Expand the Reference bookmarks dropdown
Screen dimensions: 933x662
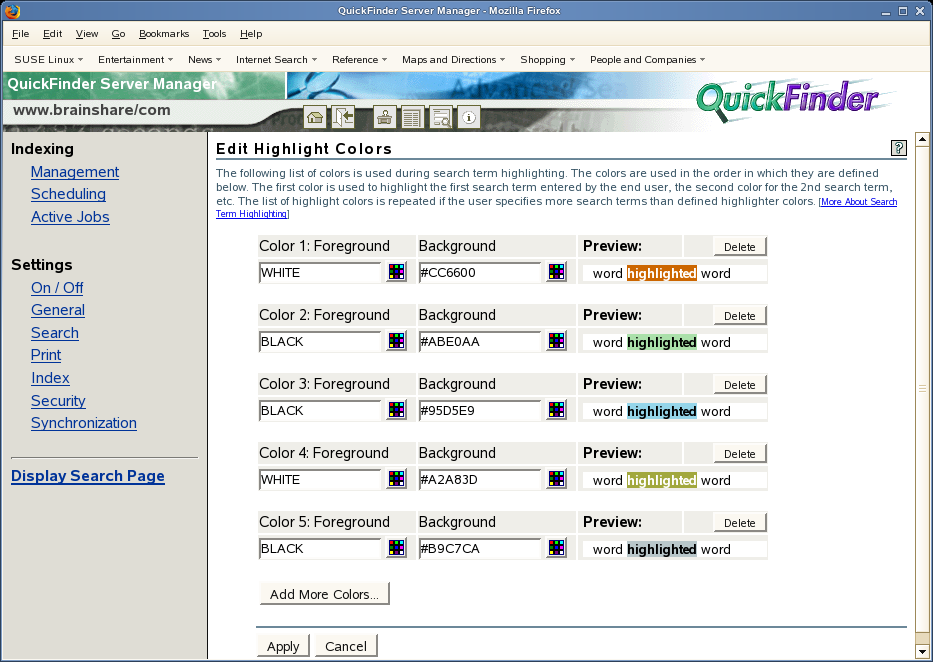point(360,59)
